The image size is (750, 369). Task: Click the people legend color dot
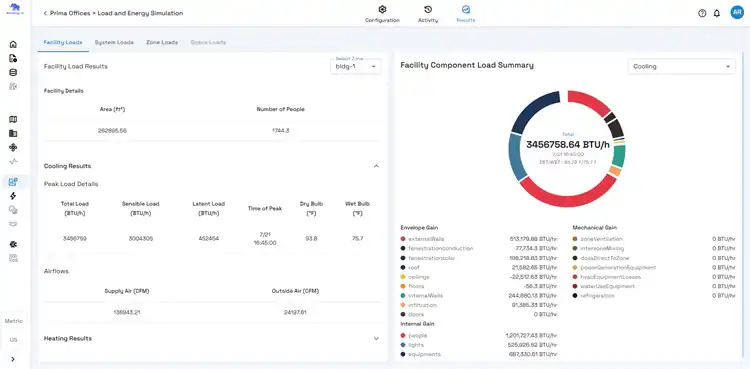pos(403,335)
